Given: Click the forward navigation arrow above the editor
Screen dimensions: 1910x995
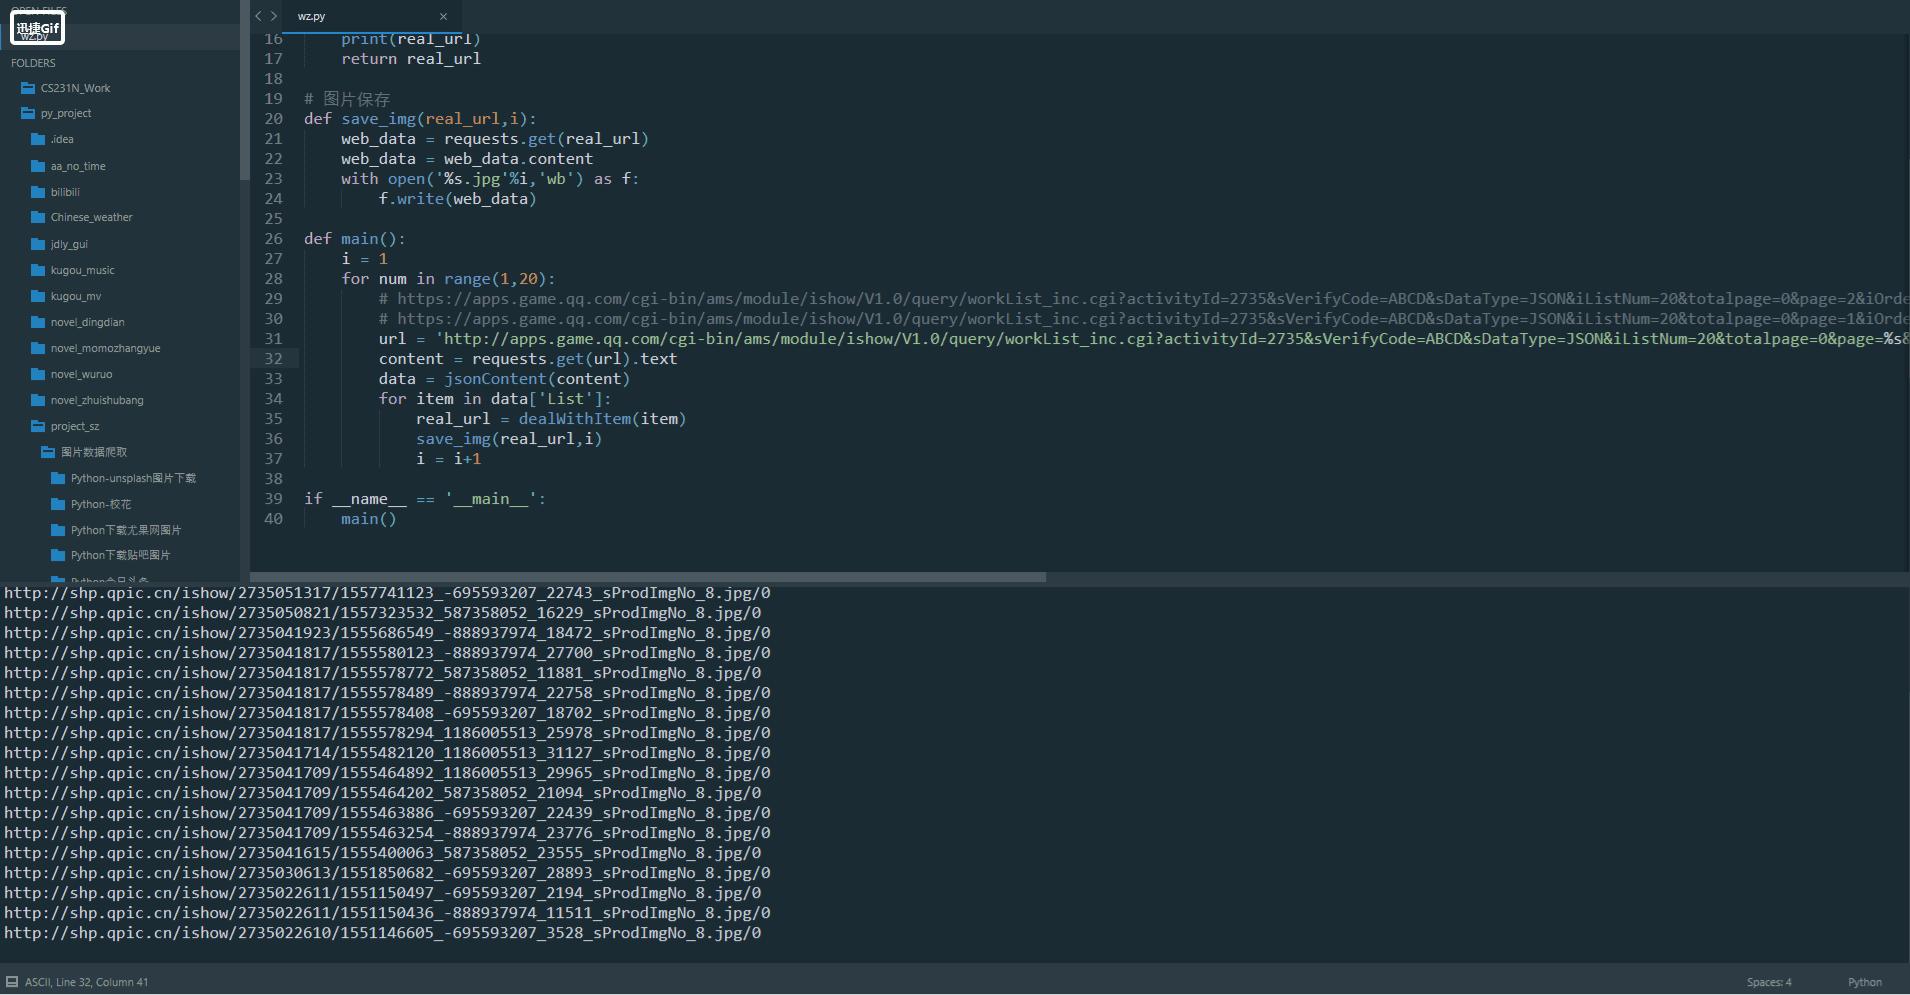Looking at the screenshot, I should 272,16.
